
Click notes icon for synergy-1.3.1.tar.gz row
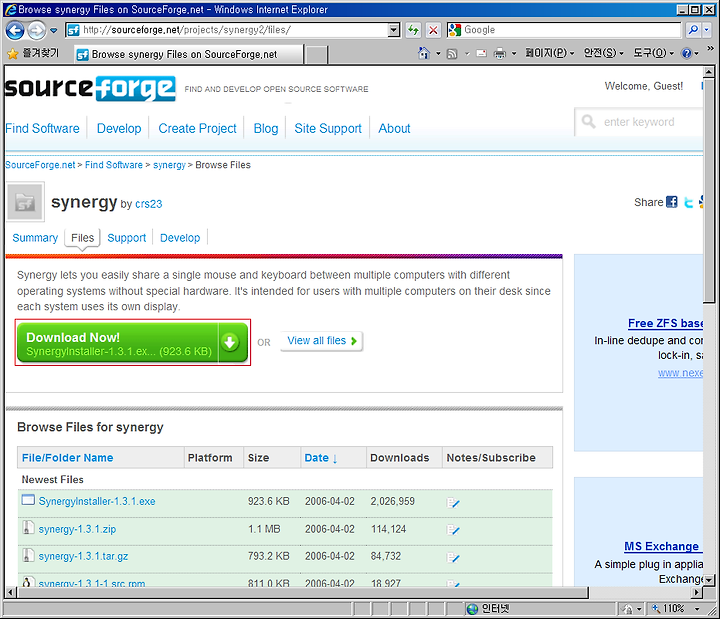pyautogui.click(x=453, y=557)
